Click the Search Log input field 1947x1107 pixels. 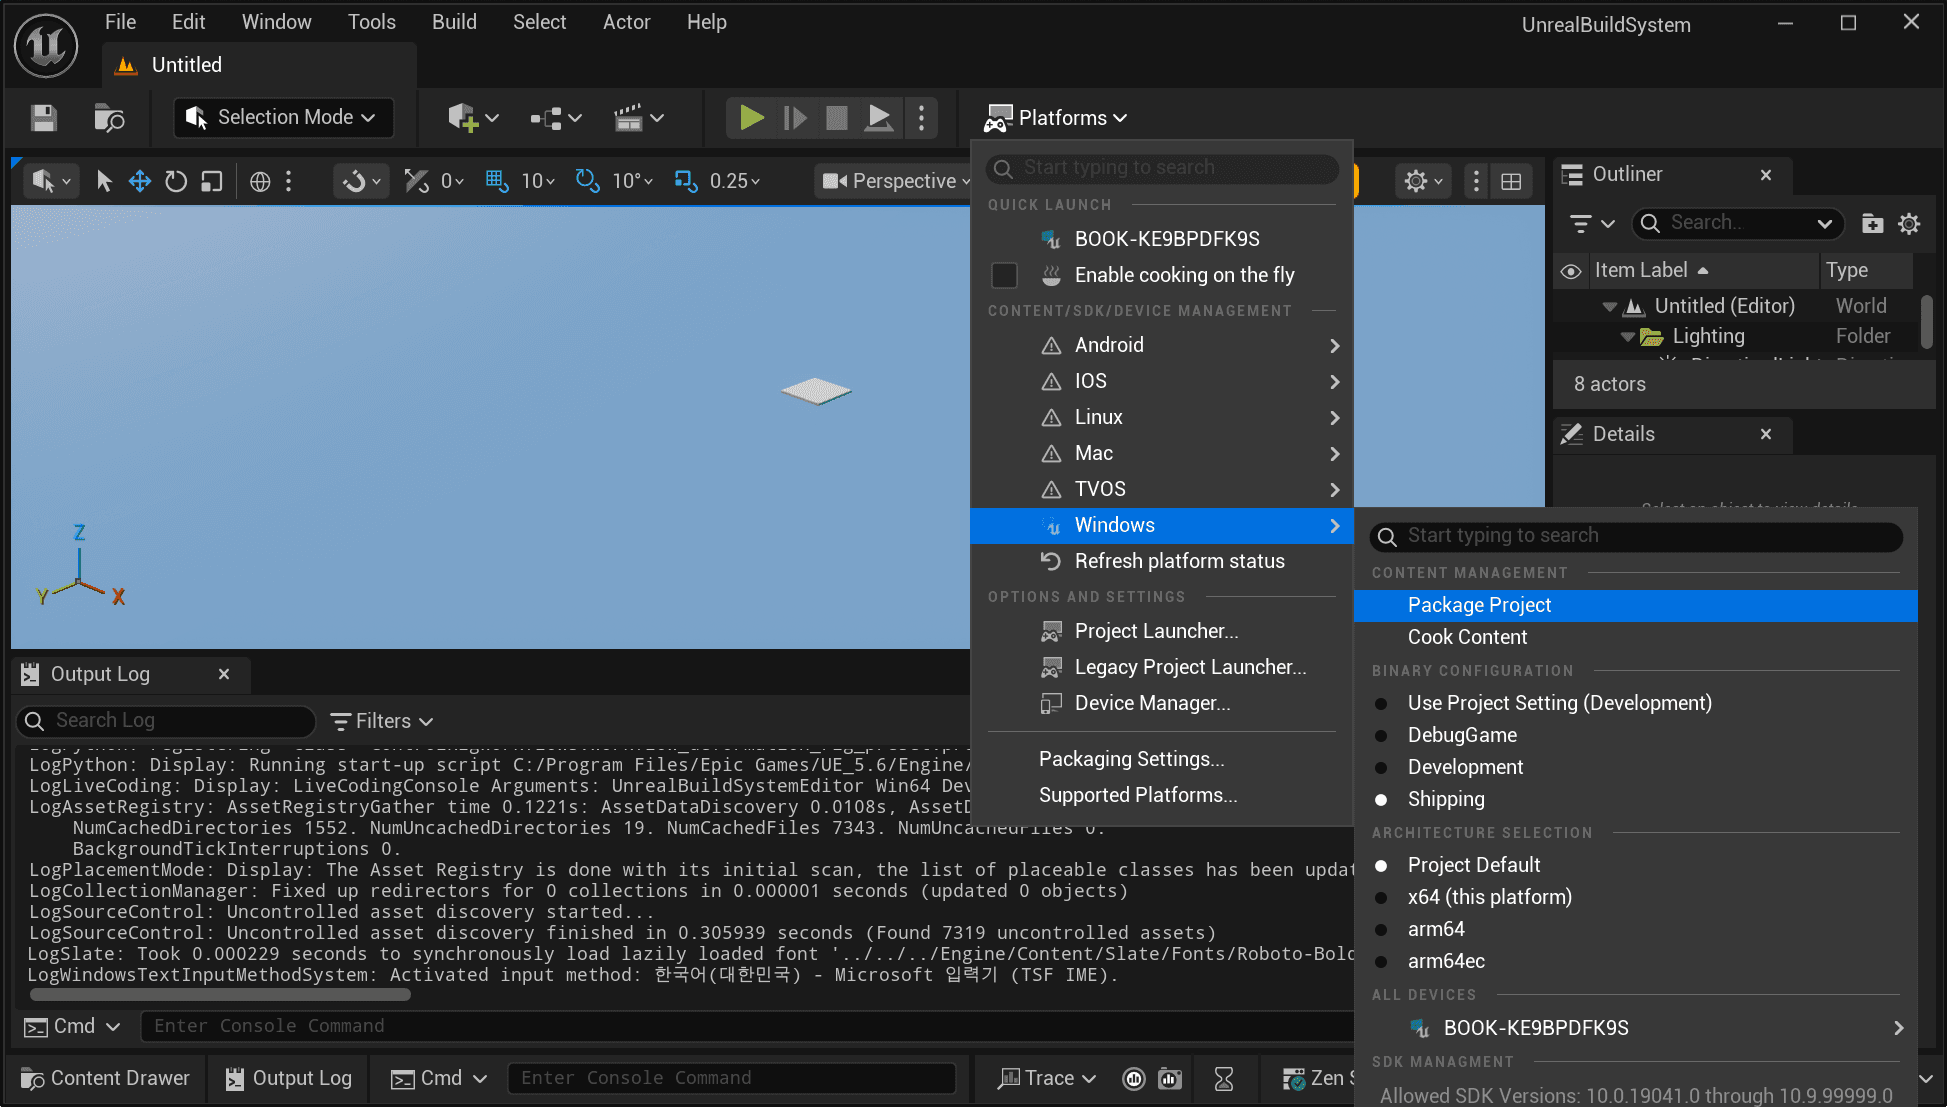(170, 721)
